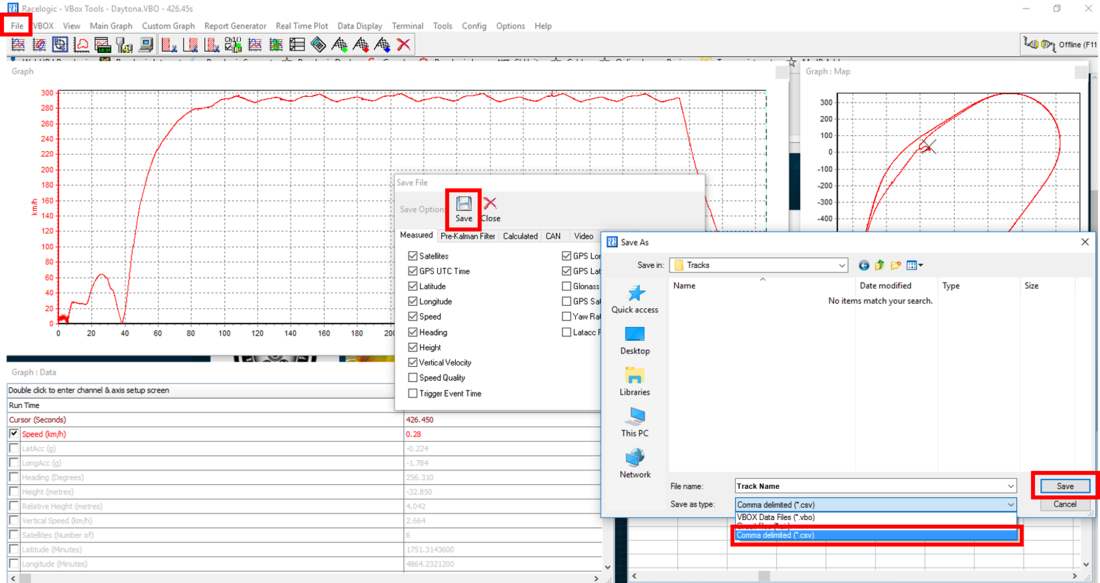The height and width of the screenshot is (583, 1100).
Task: Open the Report Generator menu
Action: [235, 26]
